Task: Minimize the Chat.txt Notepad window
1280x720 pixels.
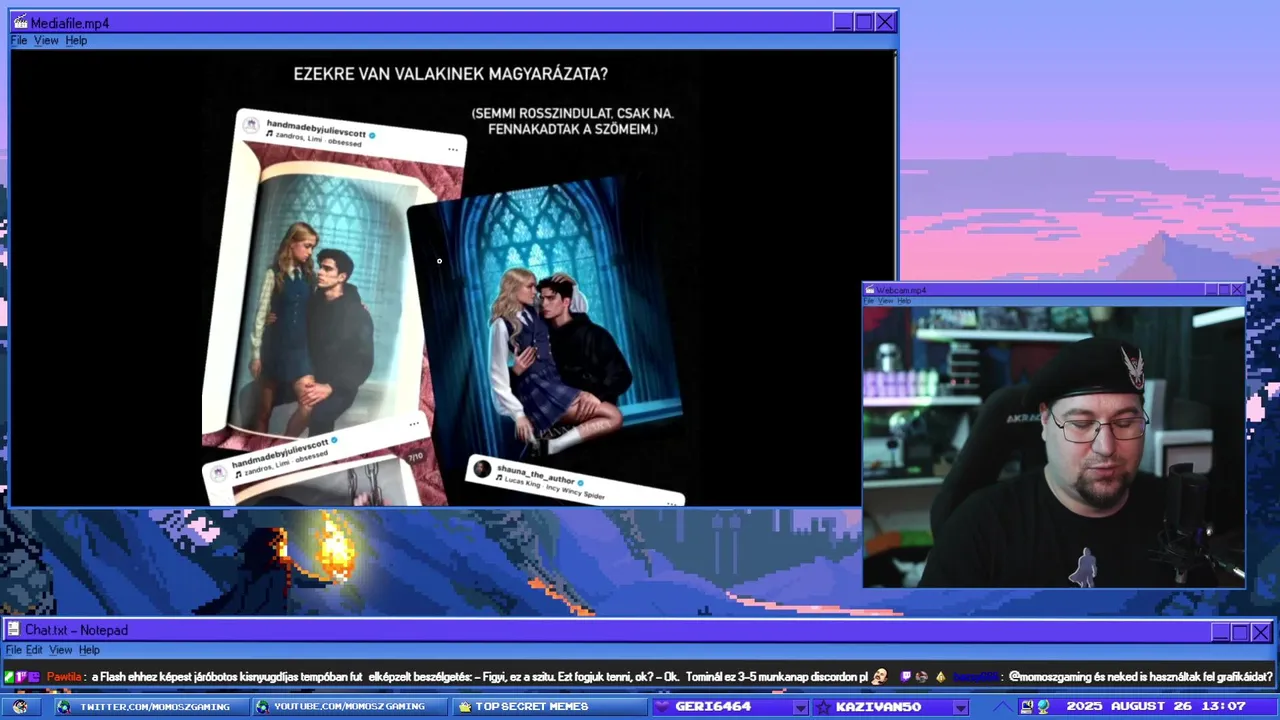Action: (x=1220, y=632)
